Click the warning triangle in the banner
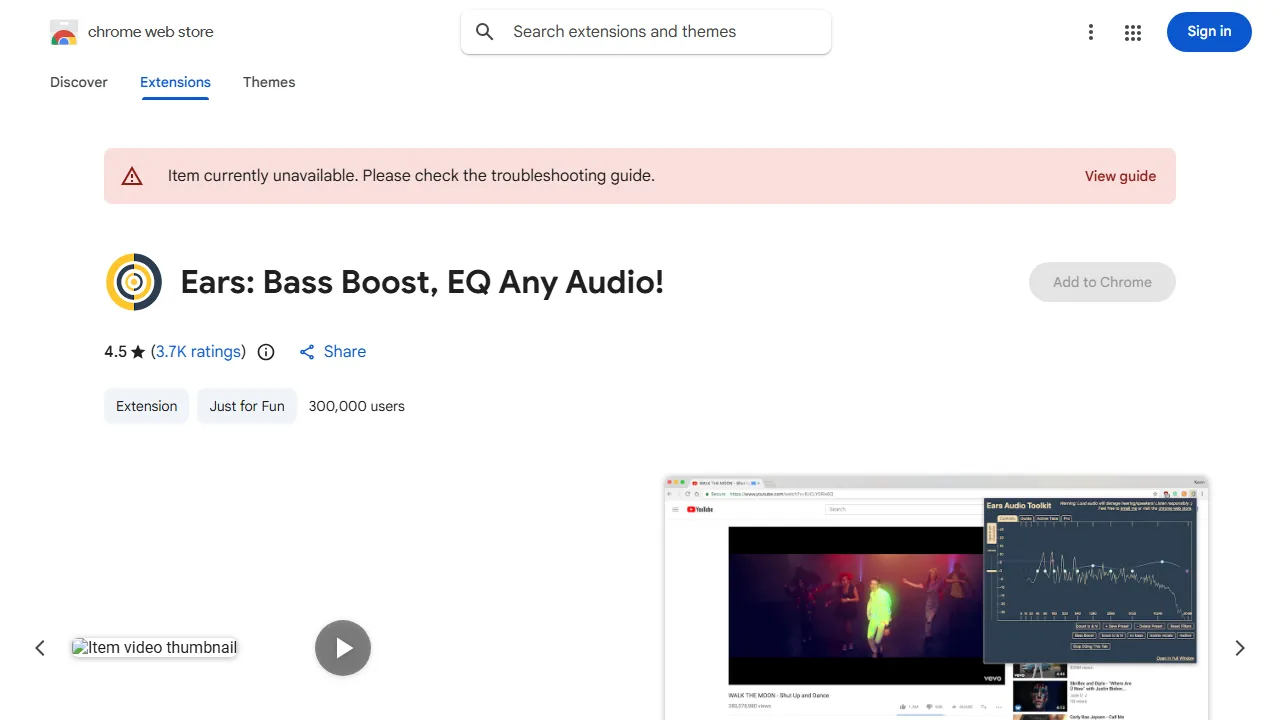Viewport: 1280px width, 720px height. click(x=132, y=175)
